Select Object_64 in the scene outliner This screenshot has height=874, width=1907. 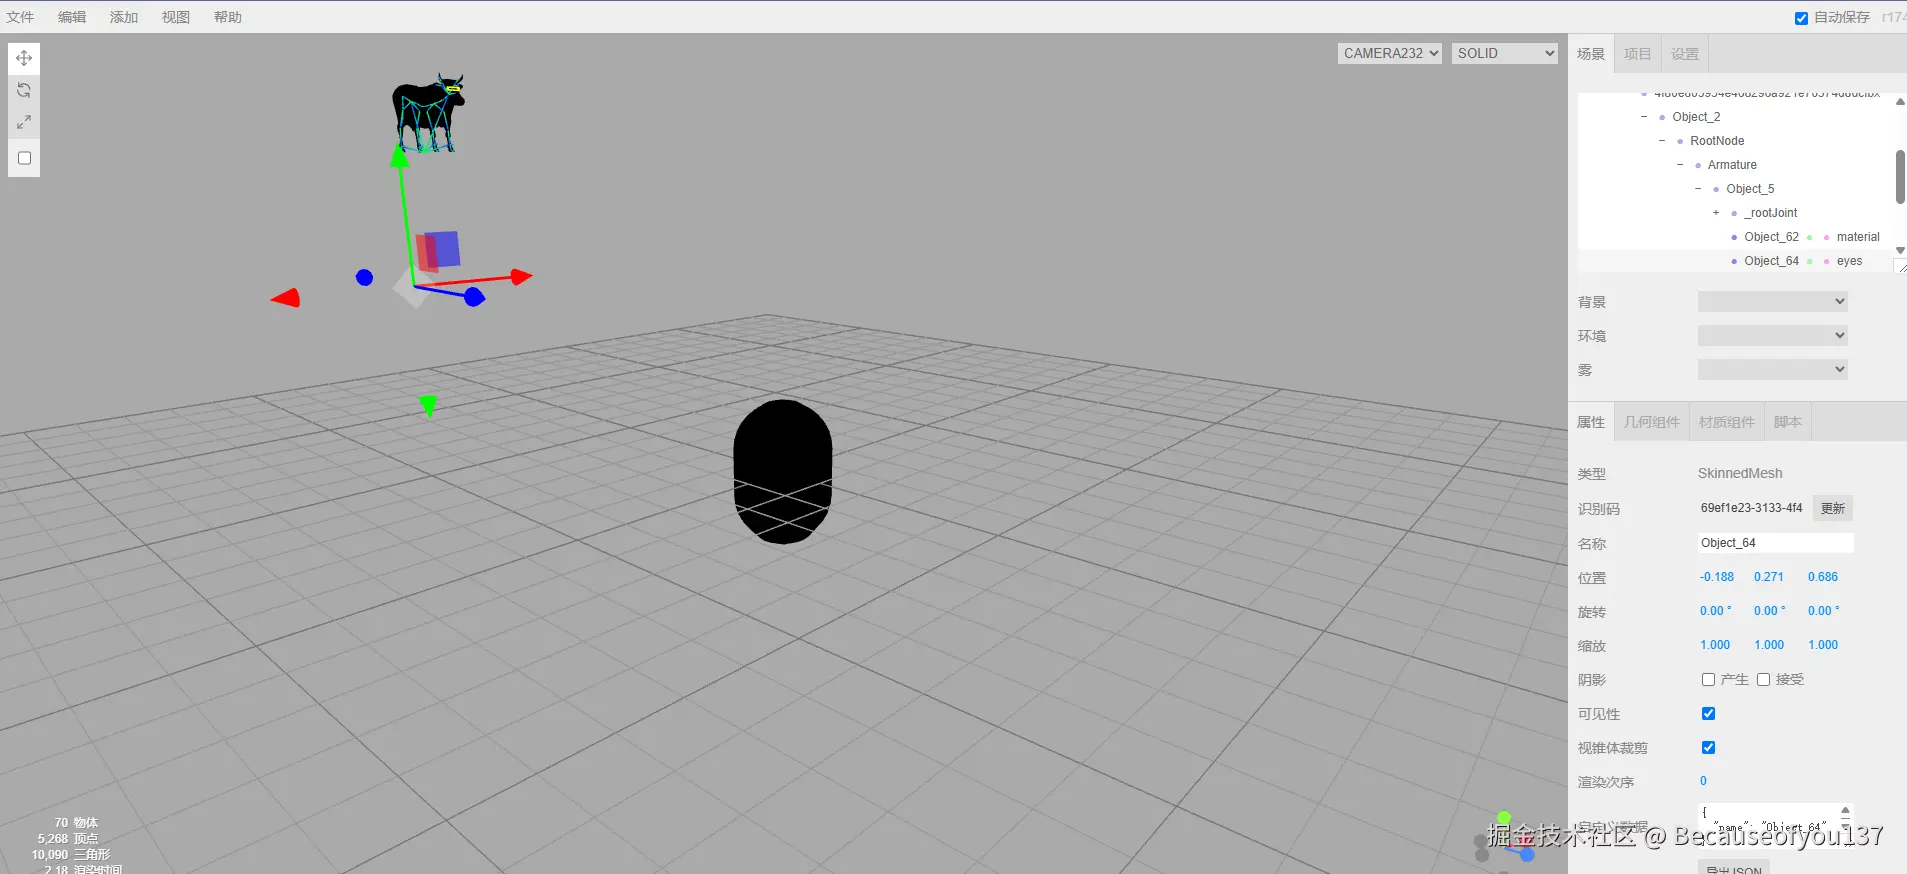(1771, 261)
